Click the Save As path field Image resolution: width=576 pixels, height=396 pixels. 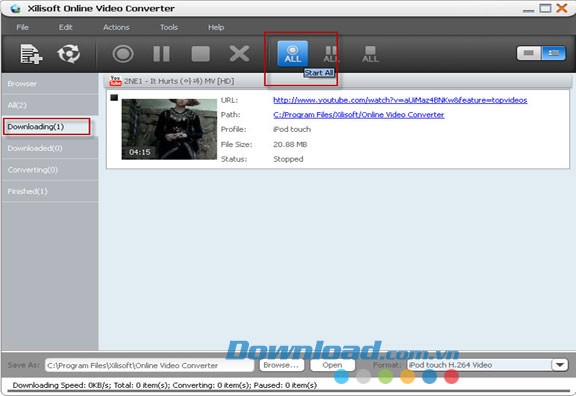pyautogui.click(x=149, y=365)
